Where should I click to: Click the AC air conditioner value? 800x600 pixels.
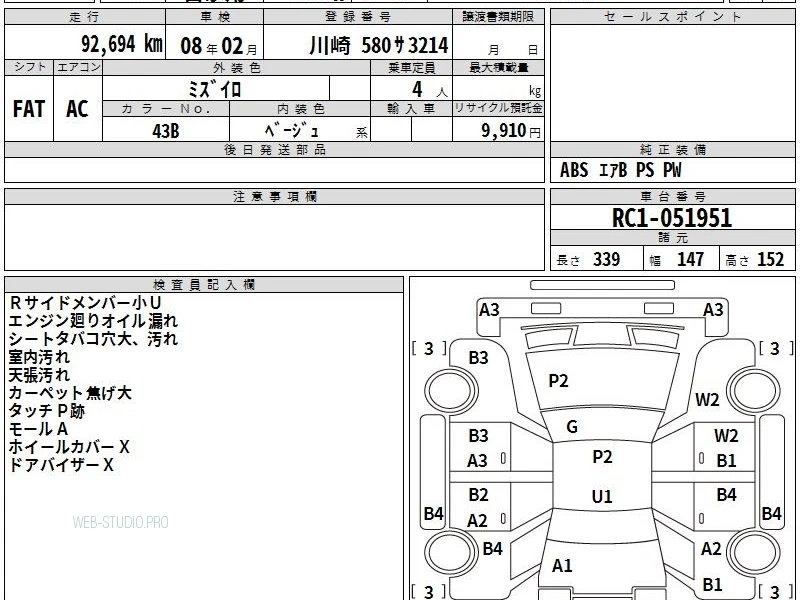click(x=77, y=109)
